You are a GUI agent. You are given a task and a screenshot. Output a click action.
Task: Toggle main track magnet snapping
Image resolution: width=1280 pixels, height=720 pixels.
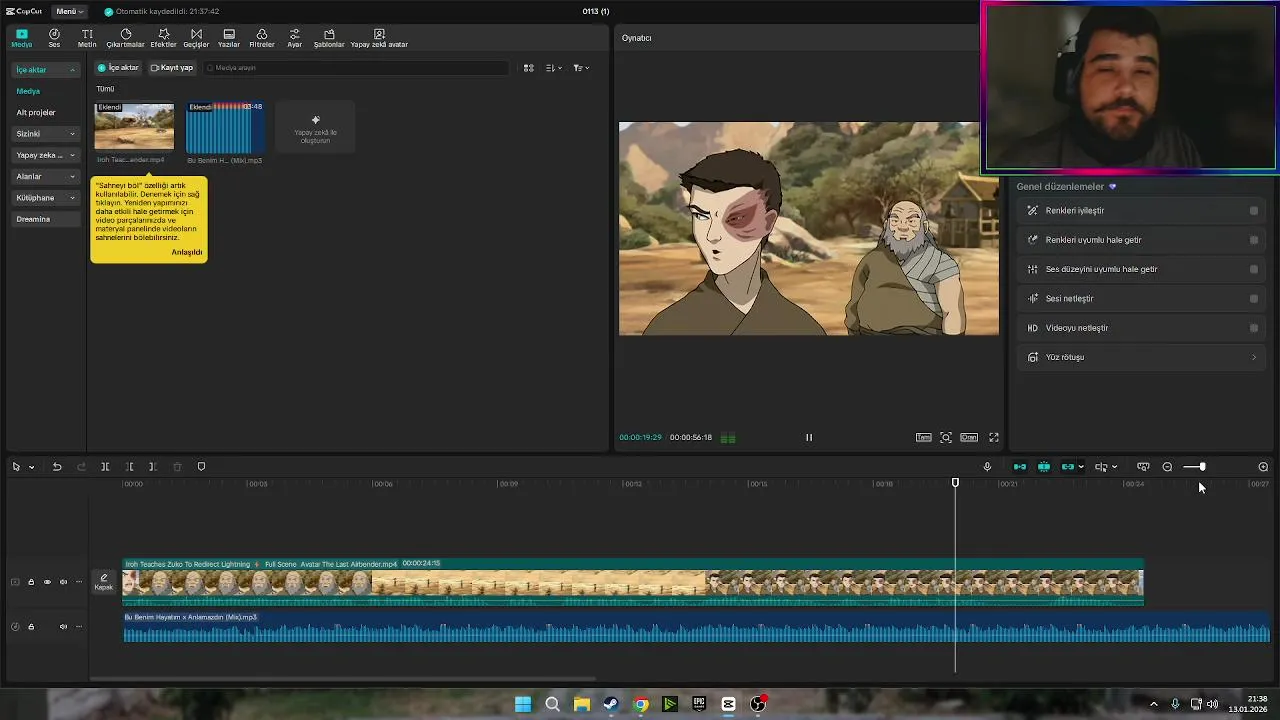[x=1020, y=467]
